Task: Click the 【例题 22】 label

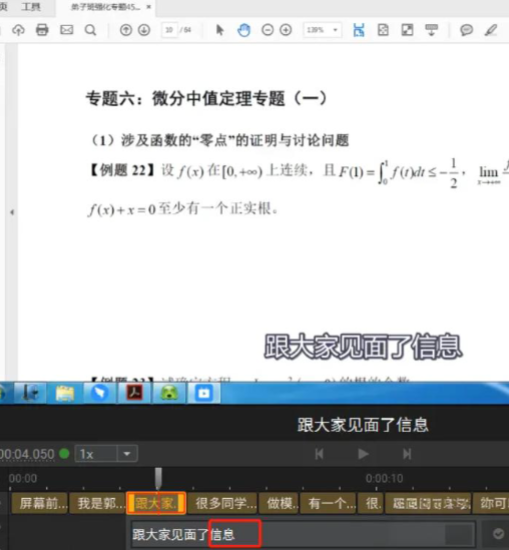Action: coord(122,171)
